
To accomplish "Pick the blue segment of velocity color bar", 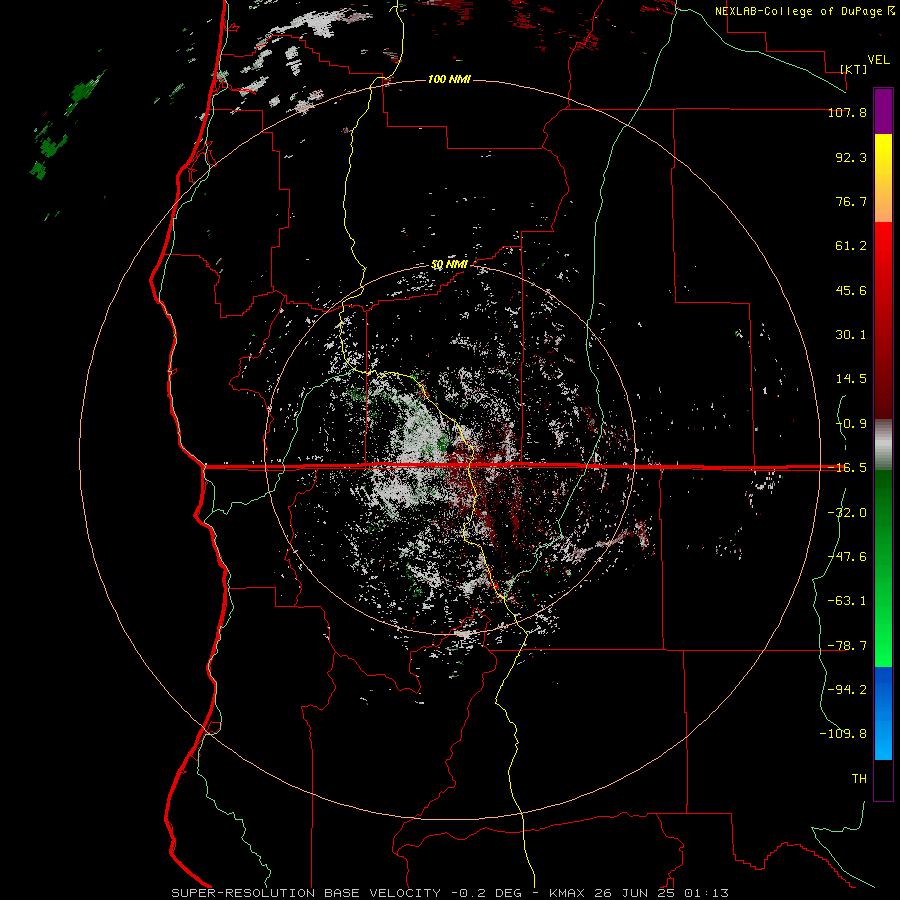I will tap(883, 713).
